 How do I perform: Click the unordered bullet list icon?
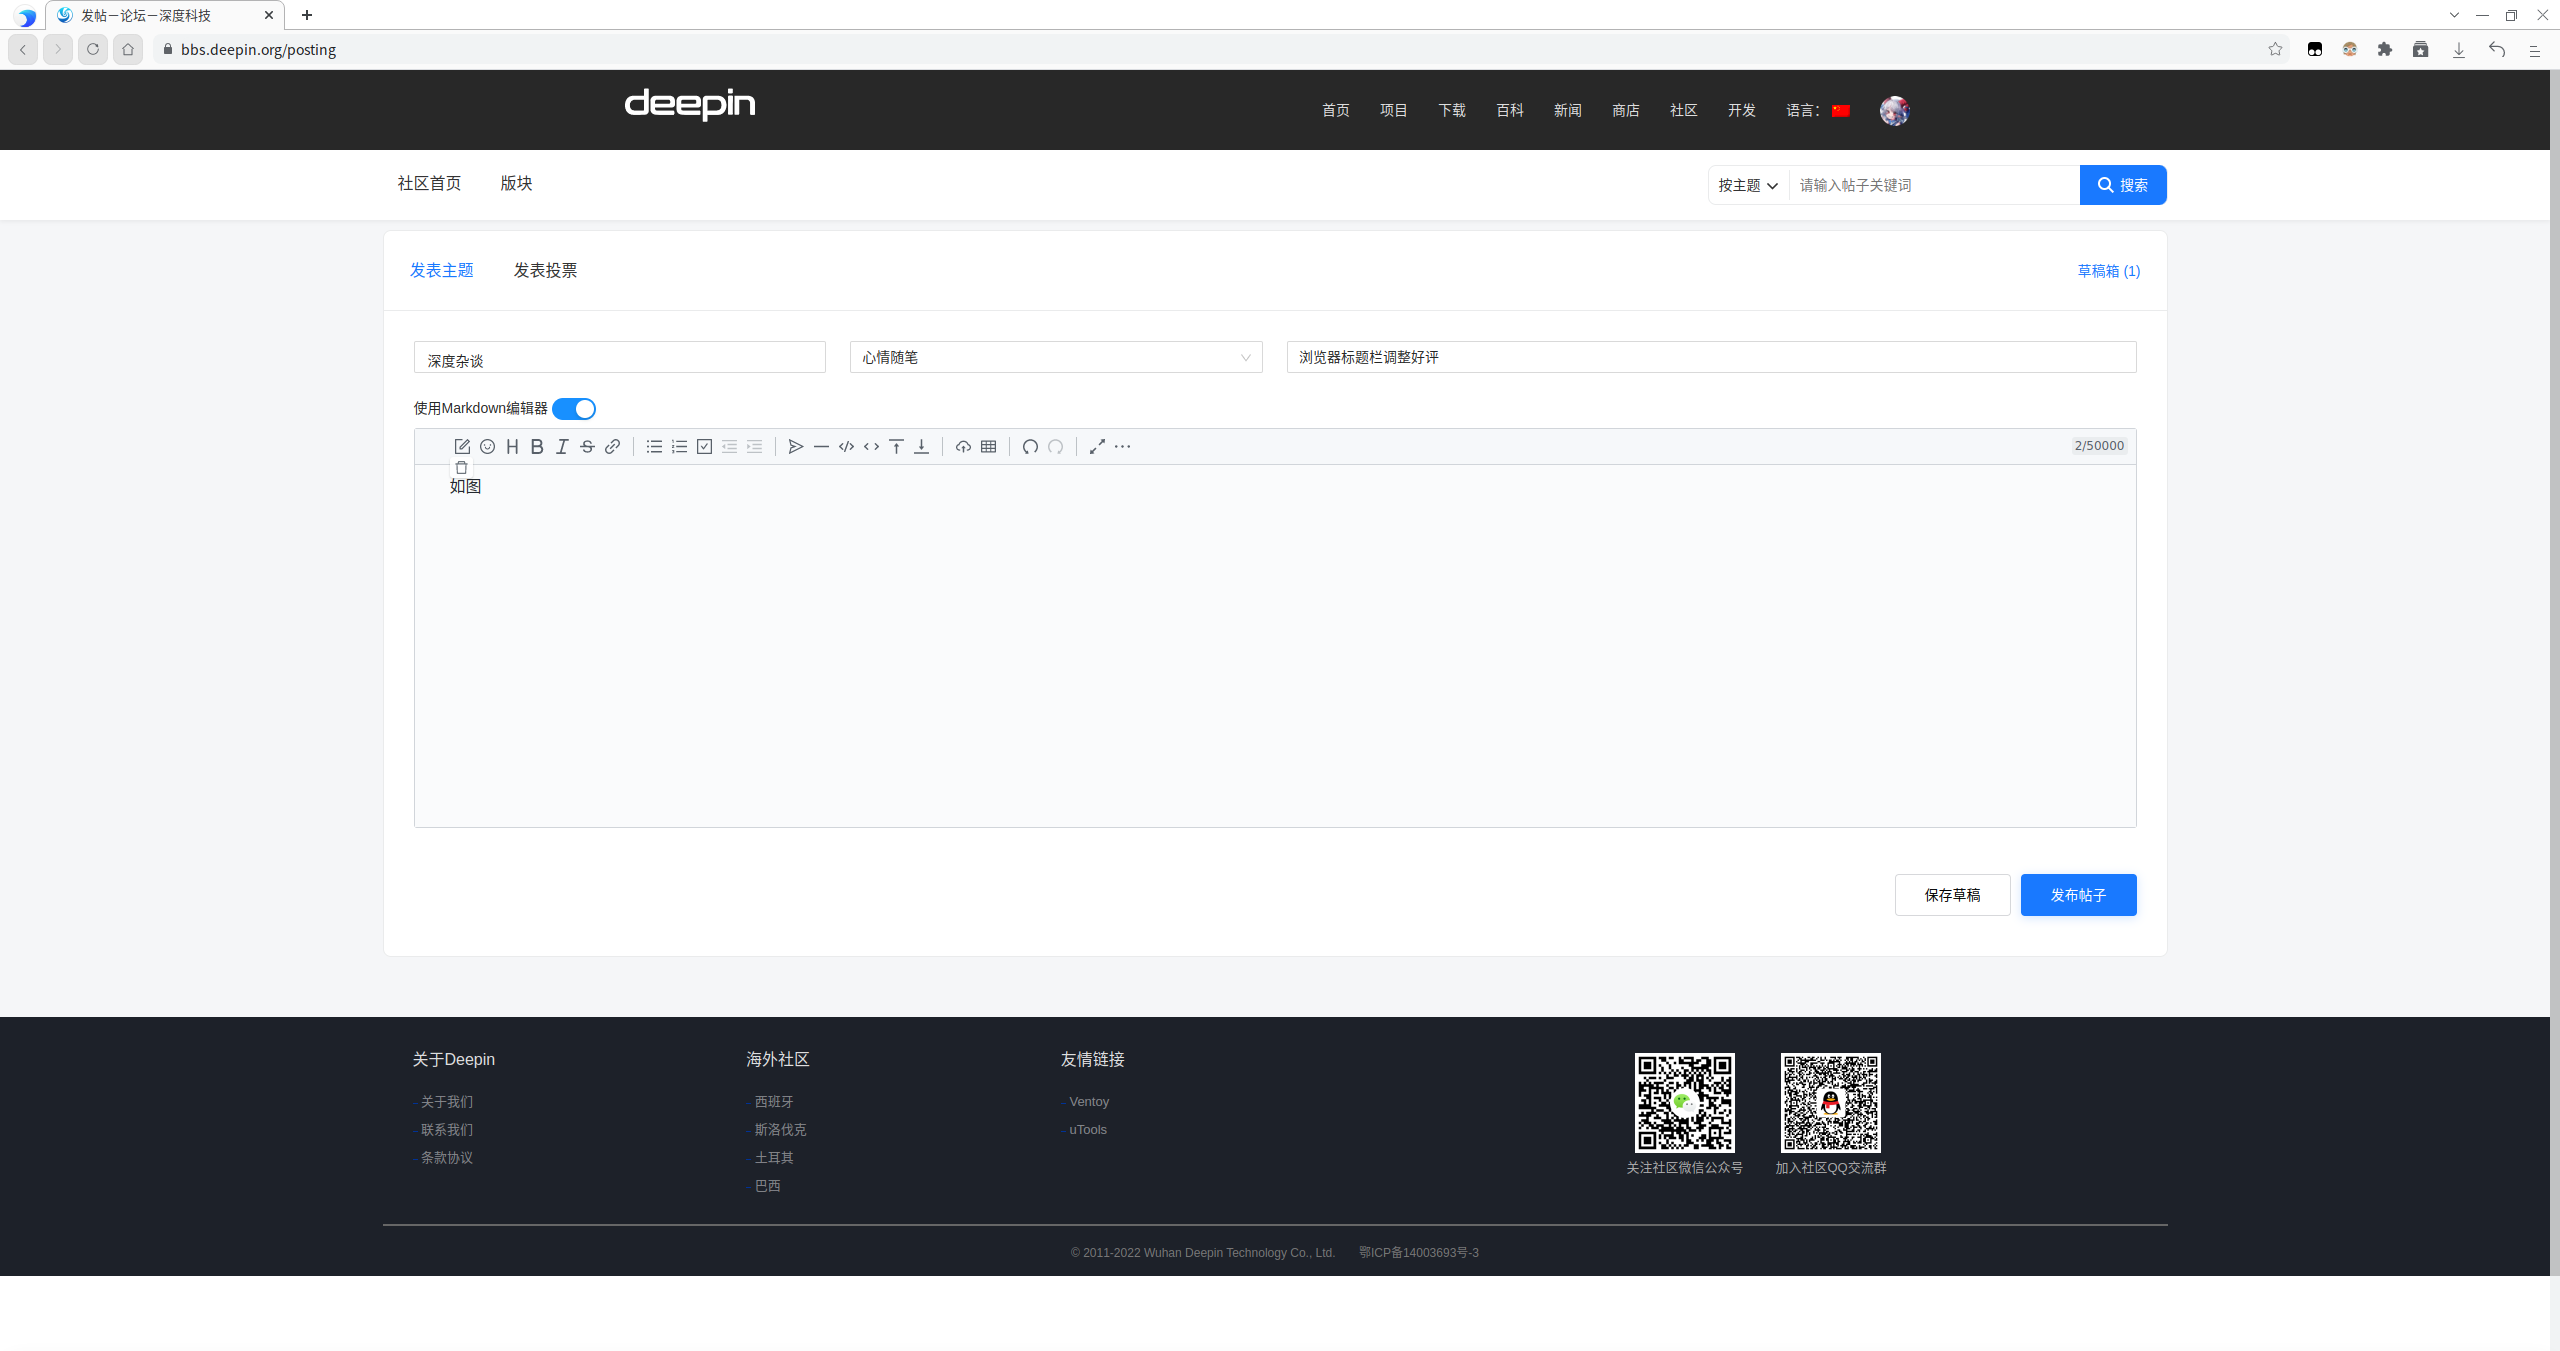coord(654,447)
